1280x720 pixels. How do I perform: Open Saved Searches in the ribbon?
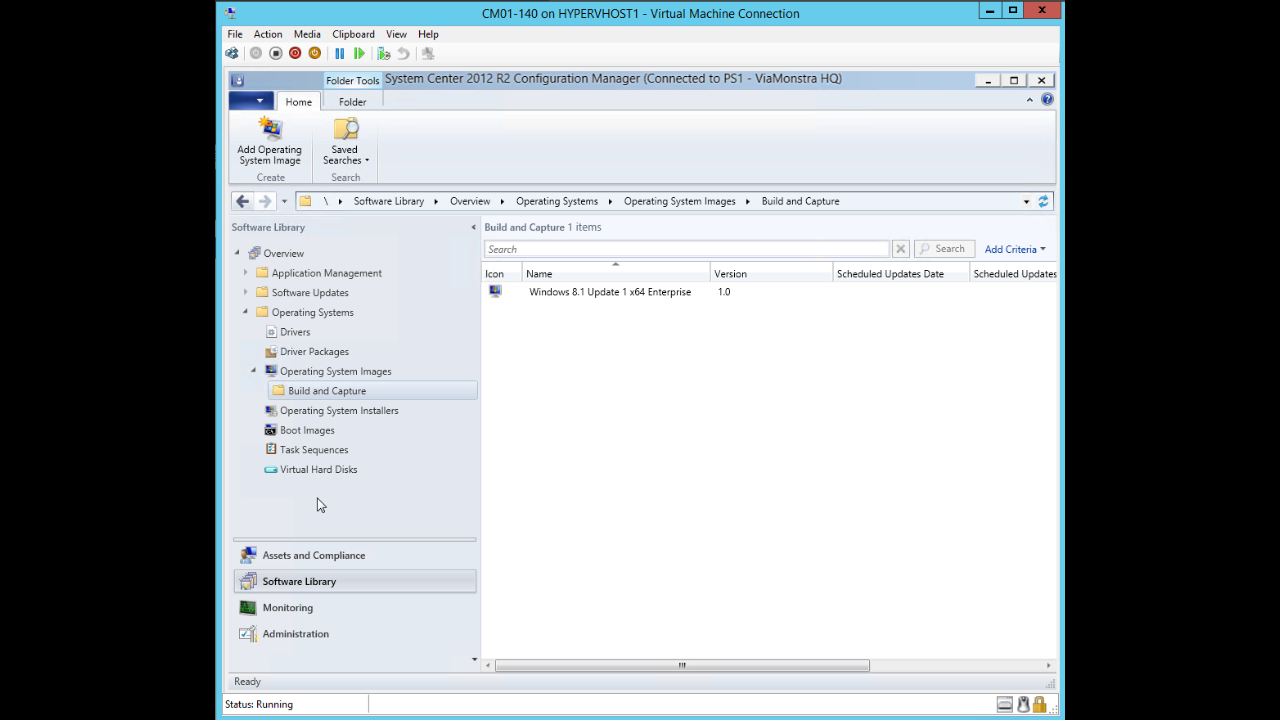[345, 141]
